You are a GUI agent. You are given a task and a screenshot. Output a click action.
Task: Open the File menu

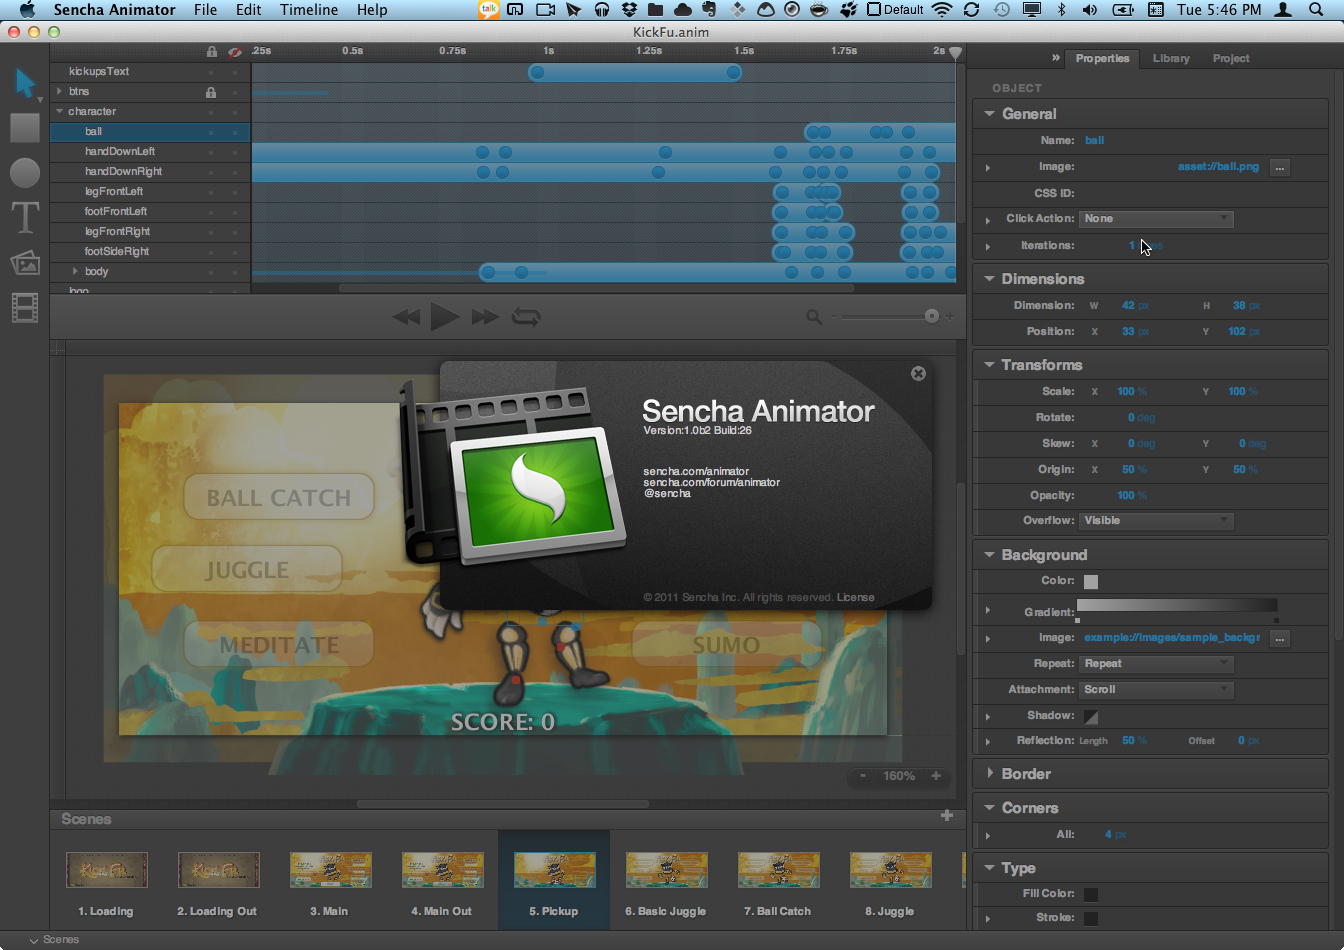pyautogui.click(x=205, y=10)
